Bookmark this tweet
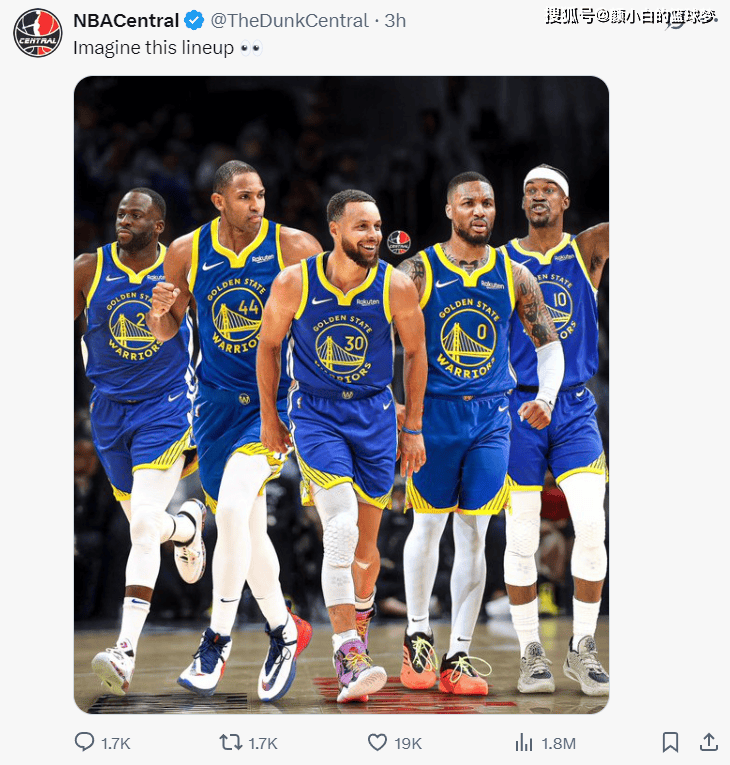 pos(670,743)
